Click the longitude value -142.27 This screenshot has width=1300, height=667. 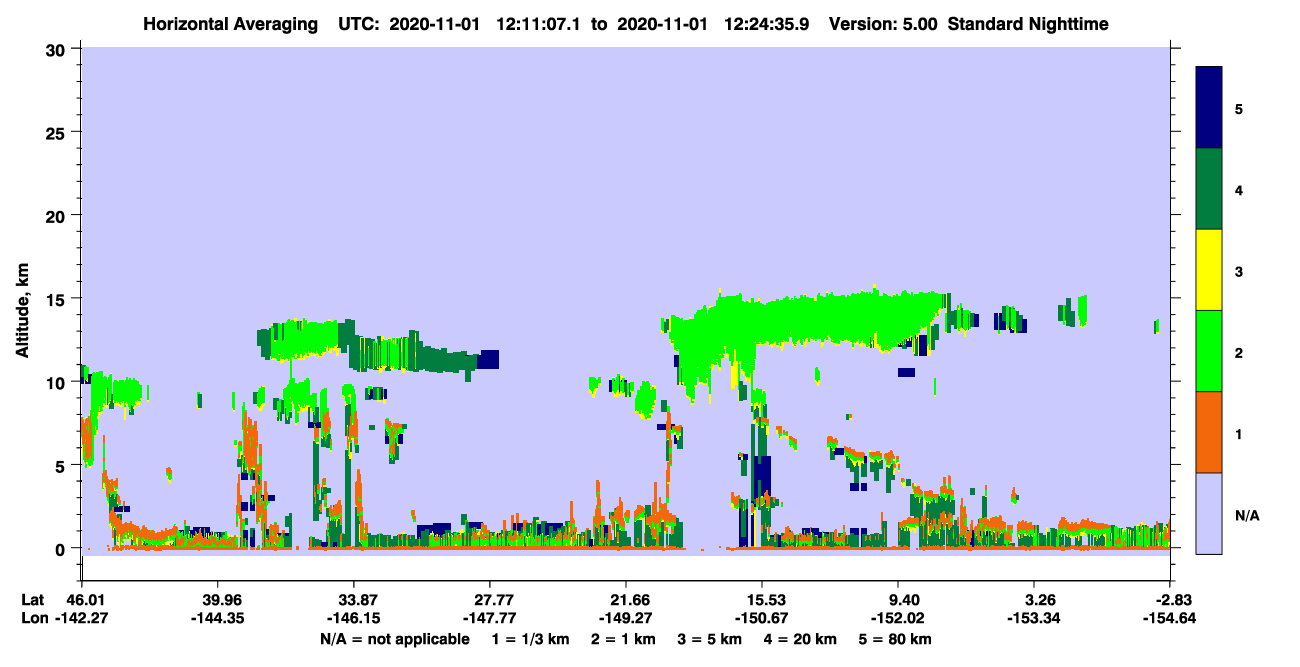(82, 618)
